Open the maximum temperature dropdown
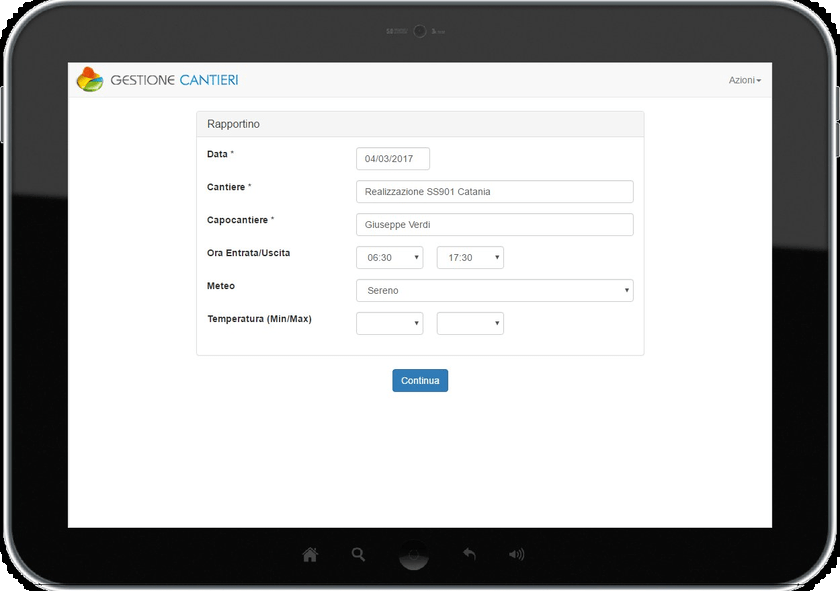Viewport: 840px width, 591px height. pos(470,323)
